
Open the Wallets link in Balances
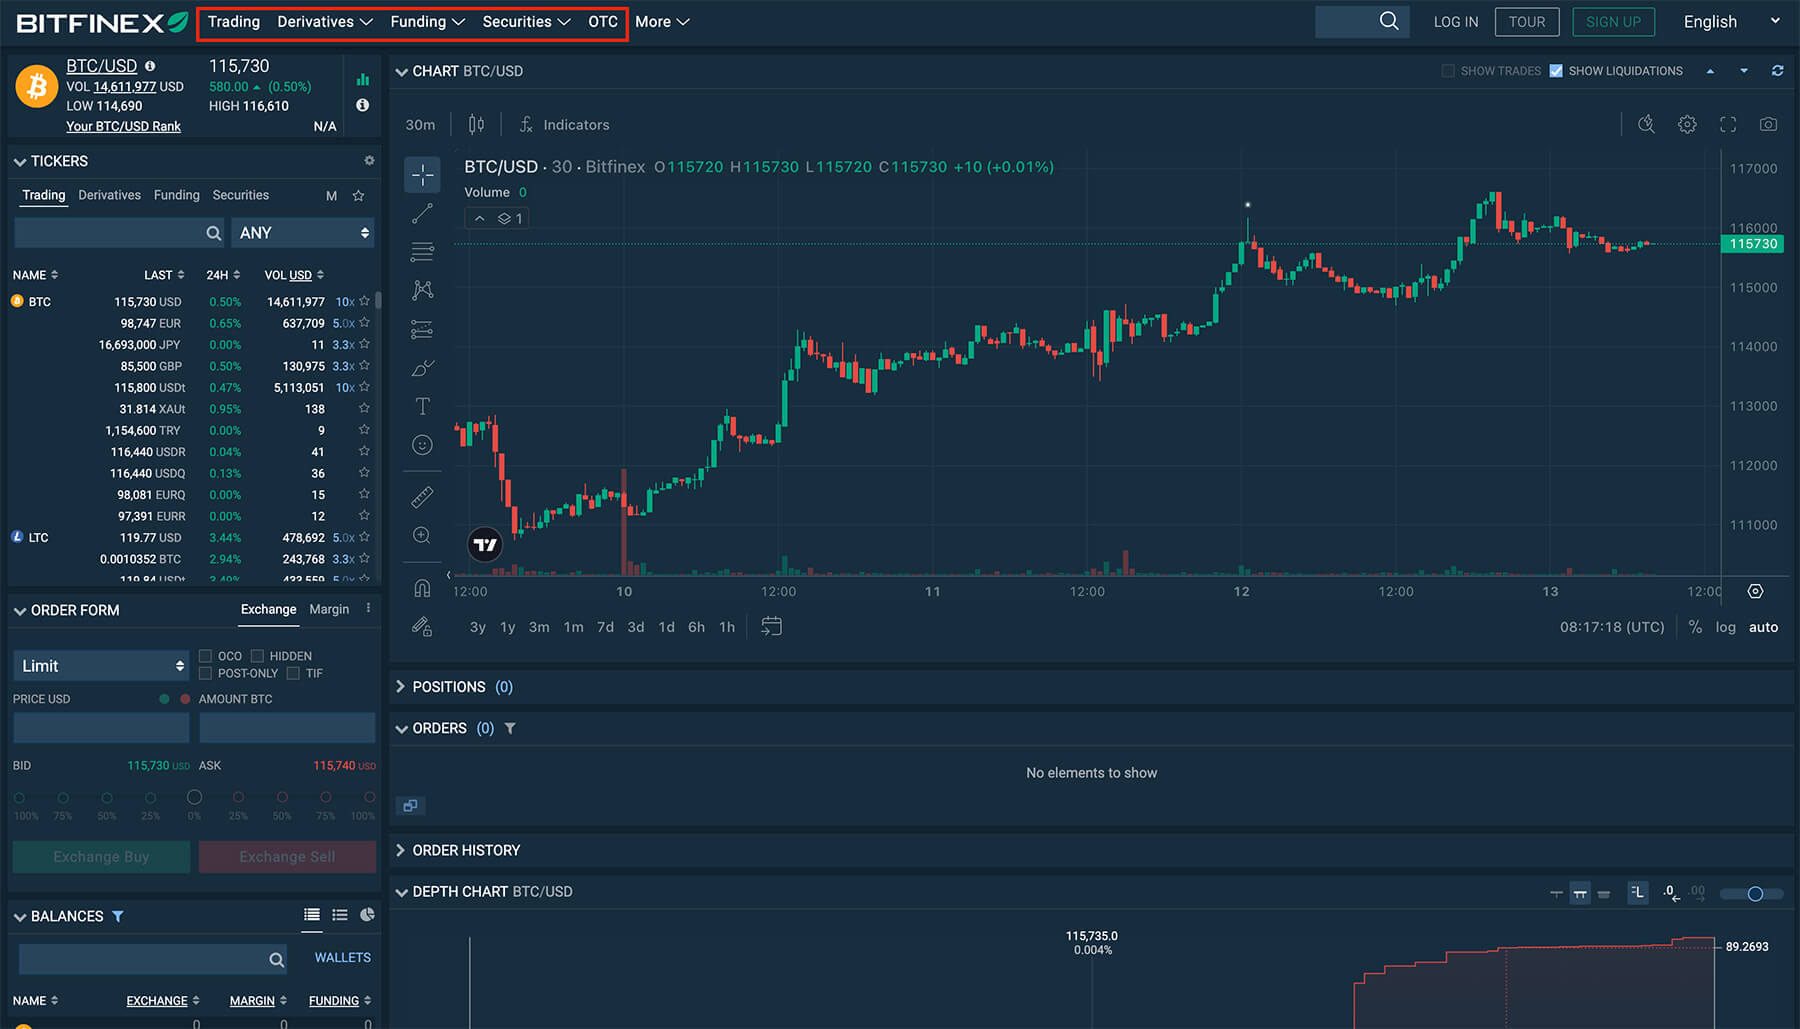coord(342,958)
